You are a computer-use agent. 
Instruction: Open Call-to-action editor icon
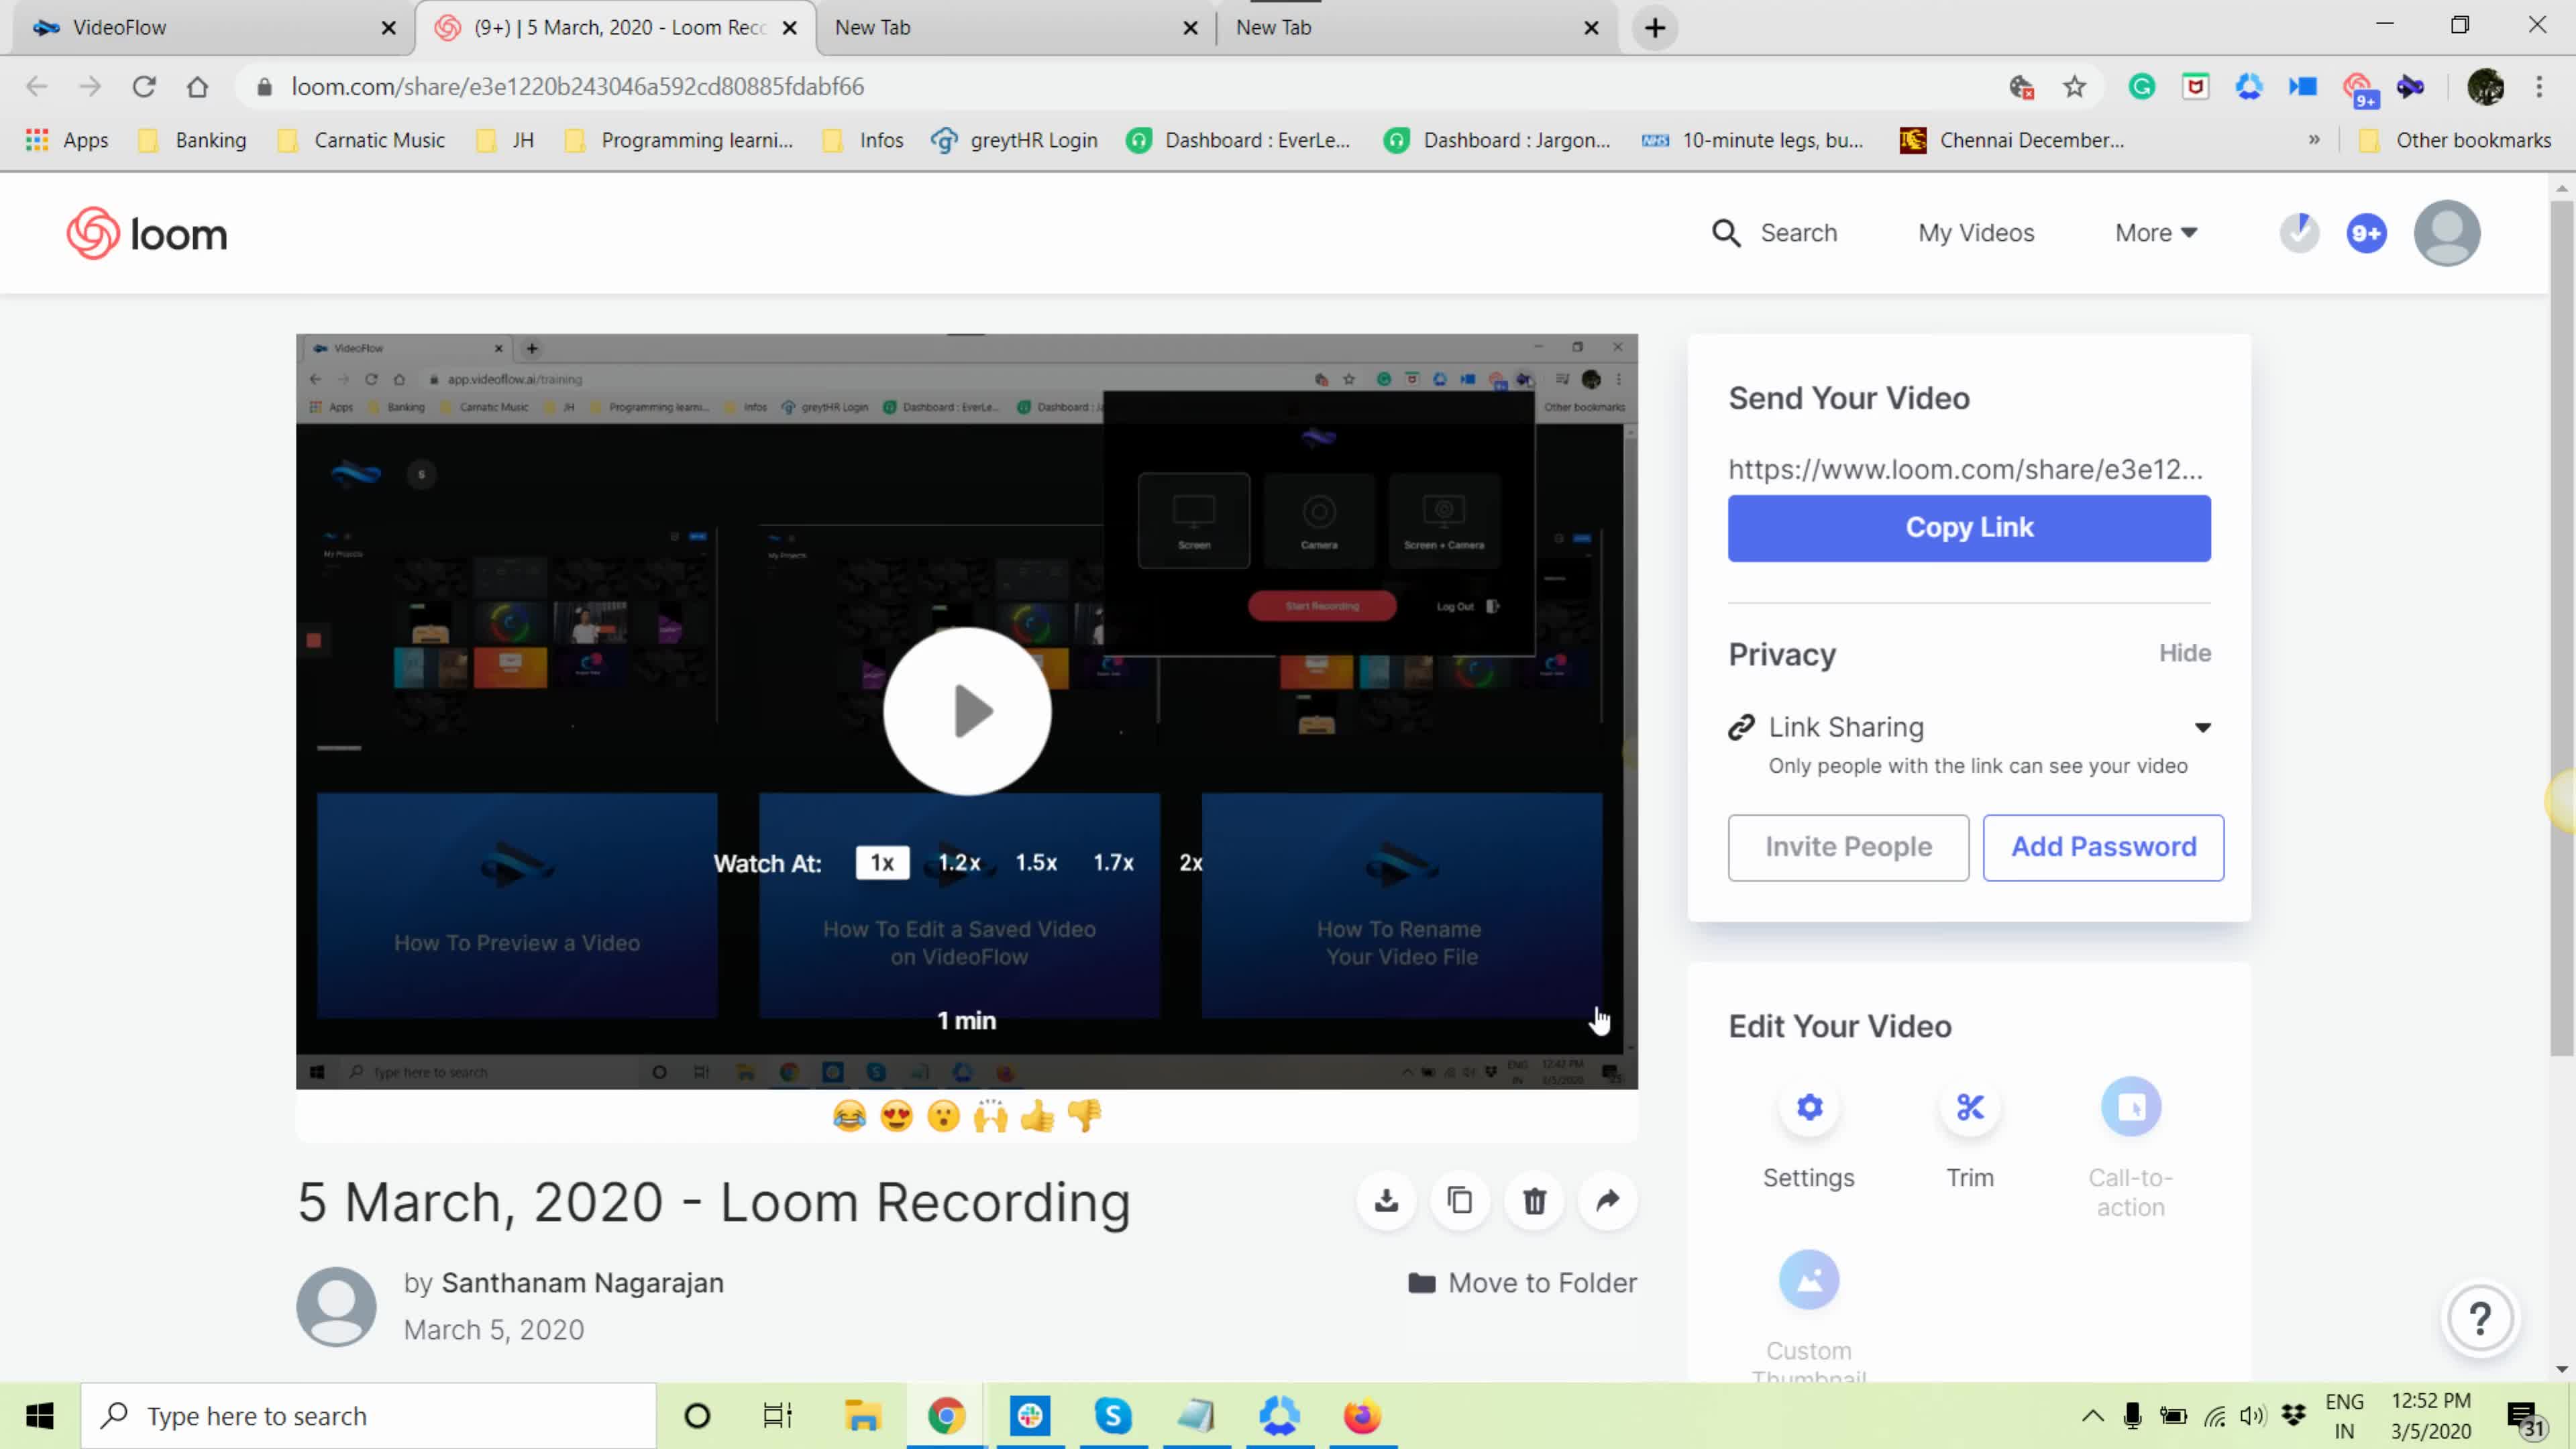pyautogui.click(x=2131, y=1107)
